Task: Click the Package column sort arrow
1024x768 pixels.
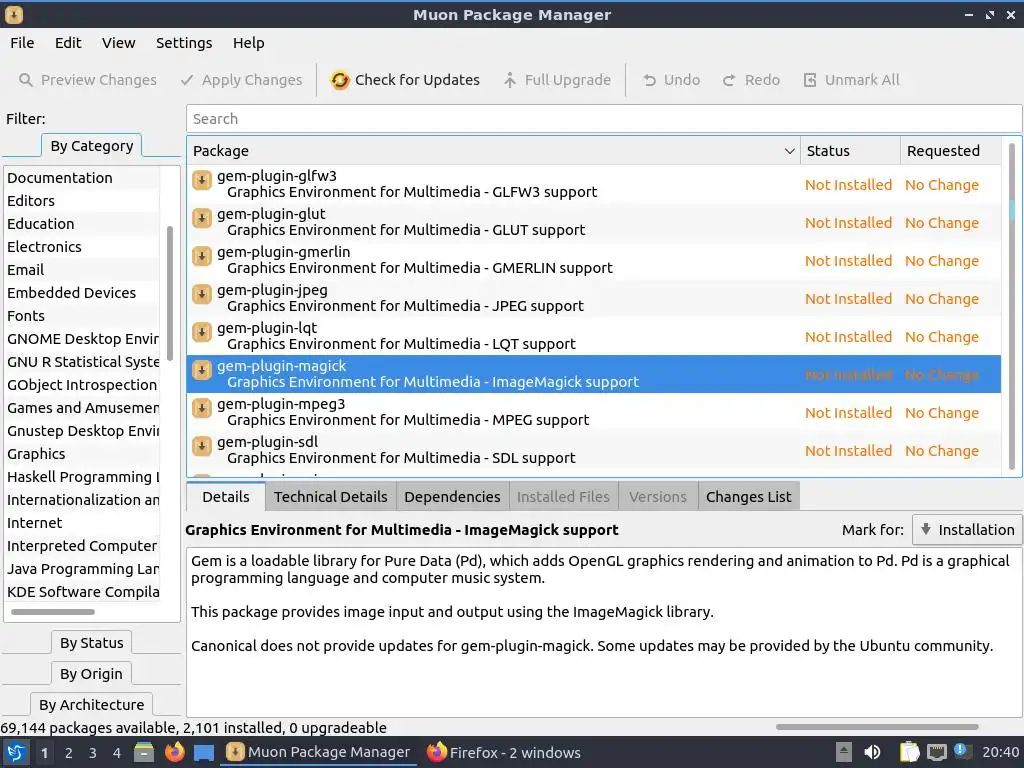Action: pyautogui.click(x=789, y=151)
